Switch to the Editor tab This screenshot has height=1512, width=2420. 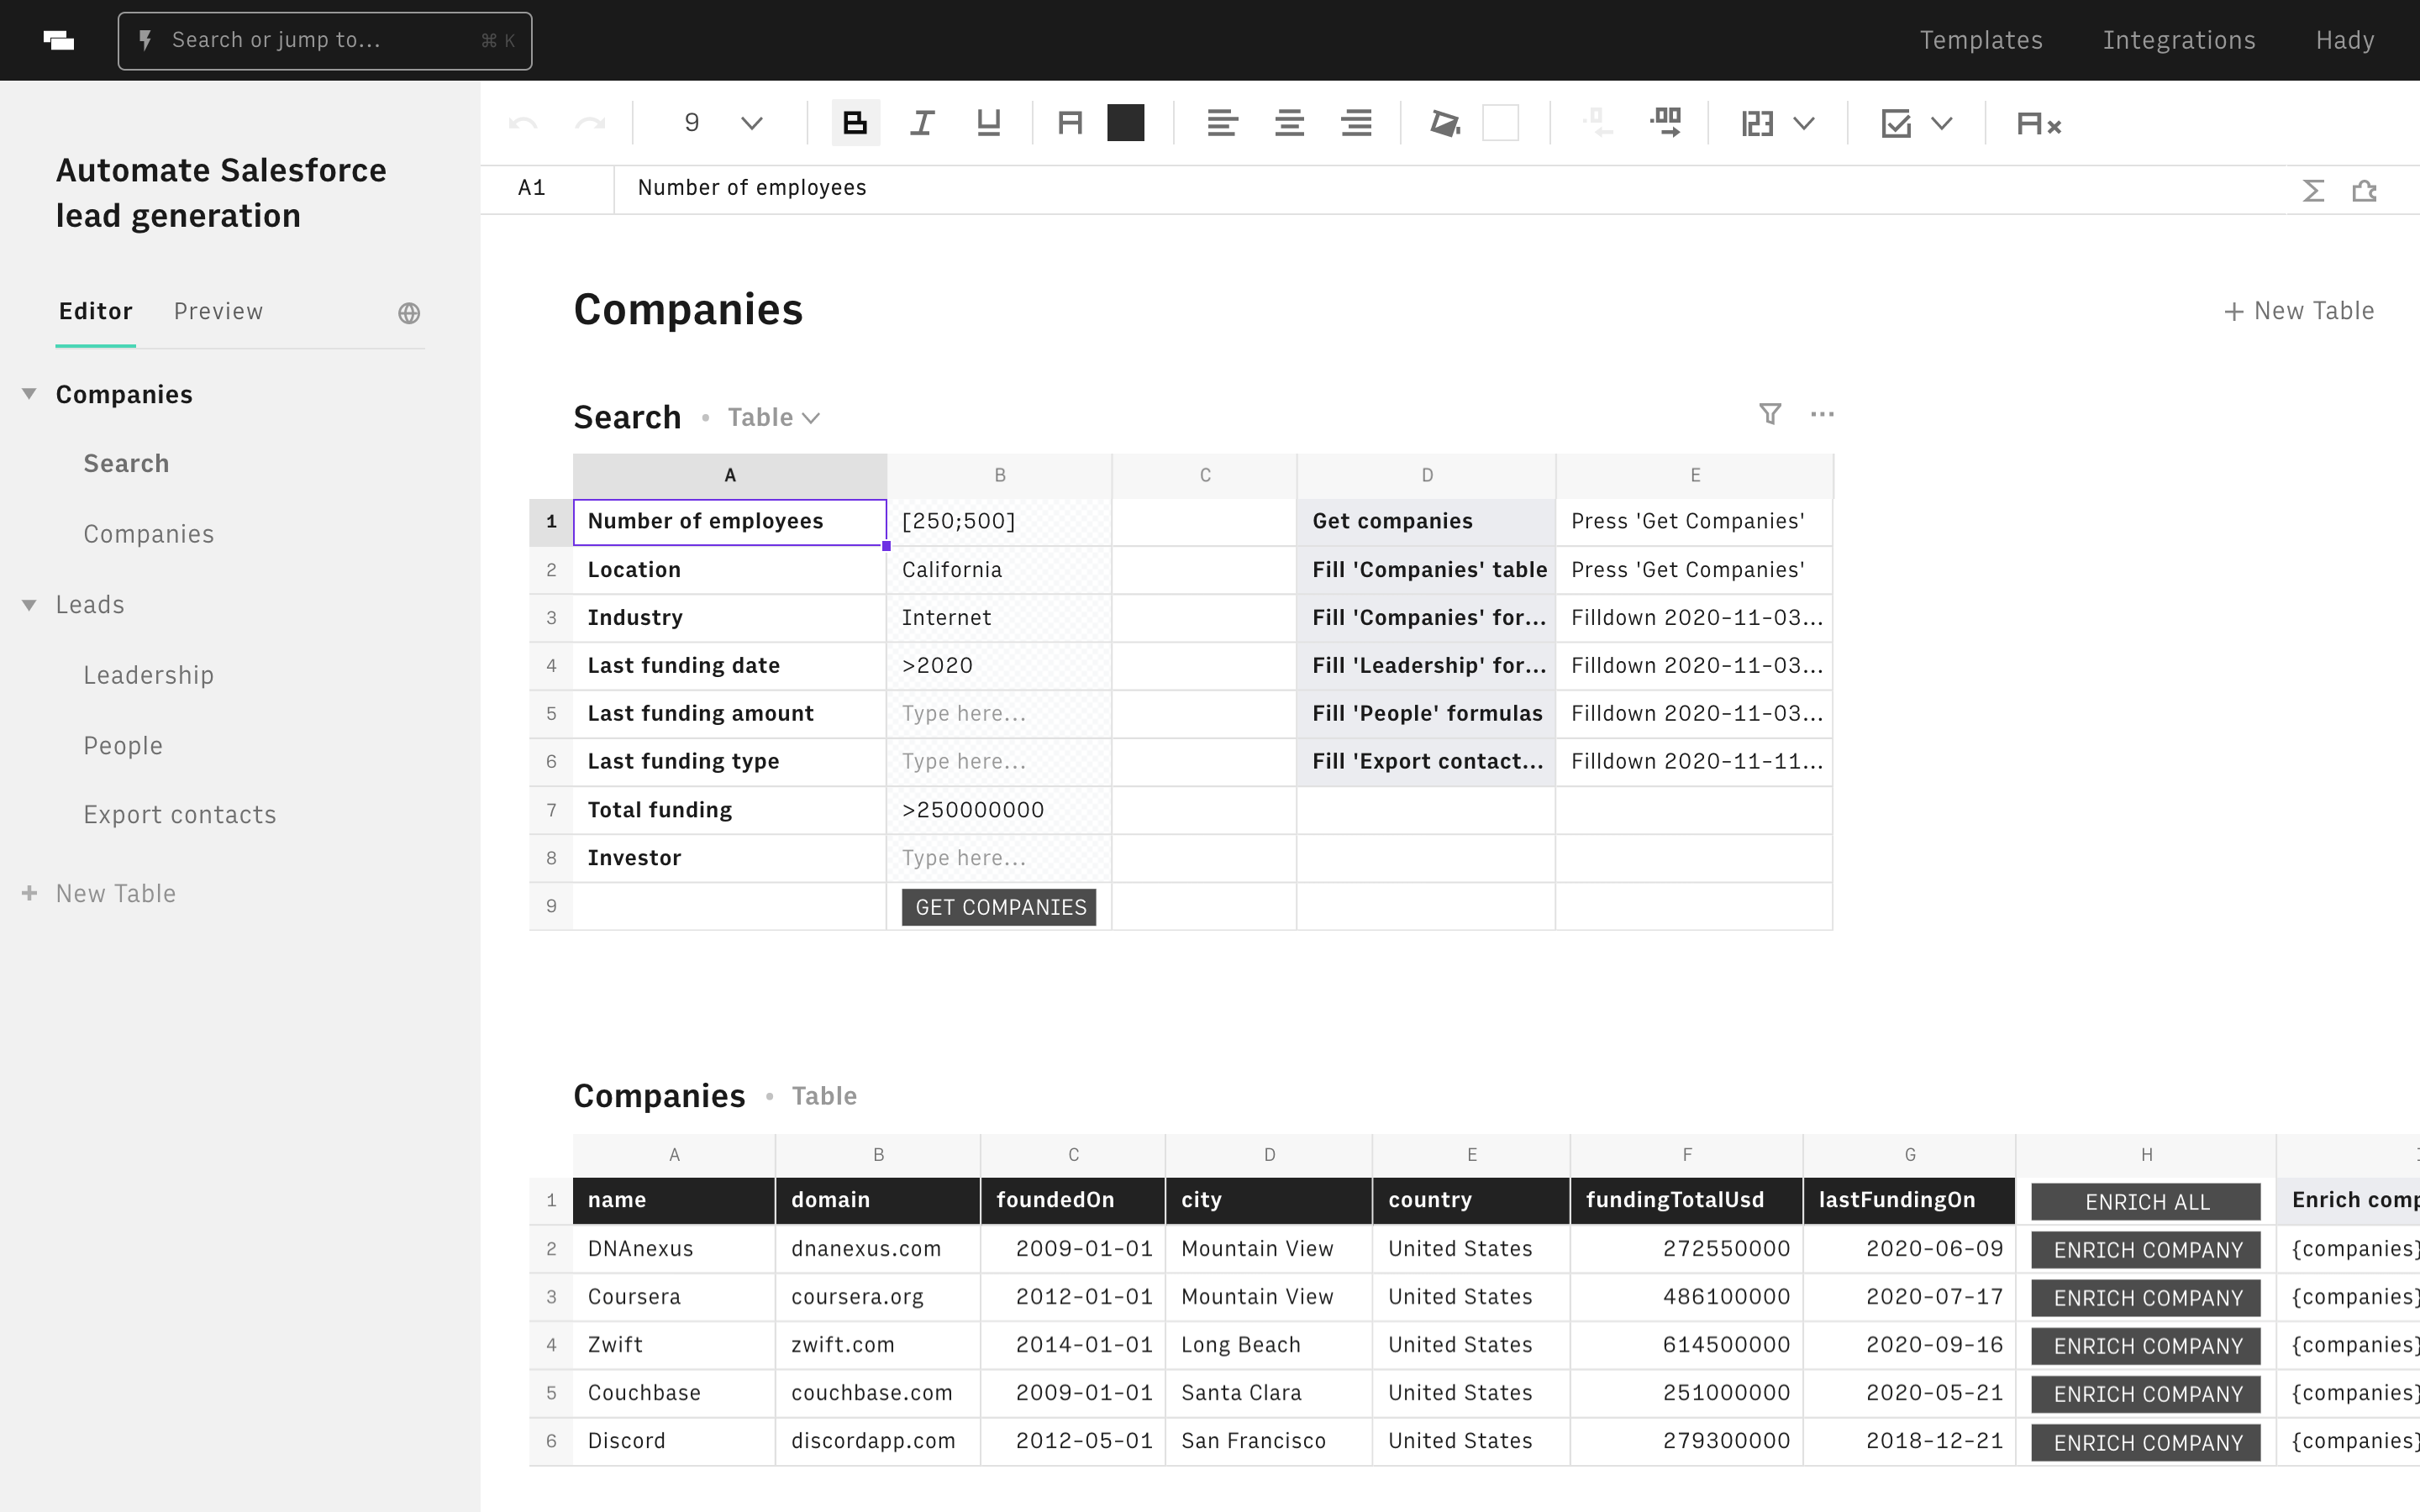95,311
